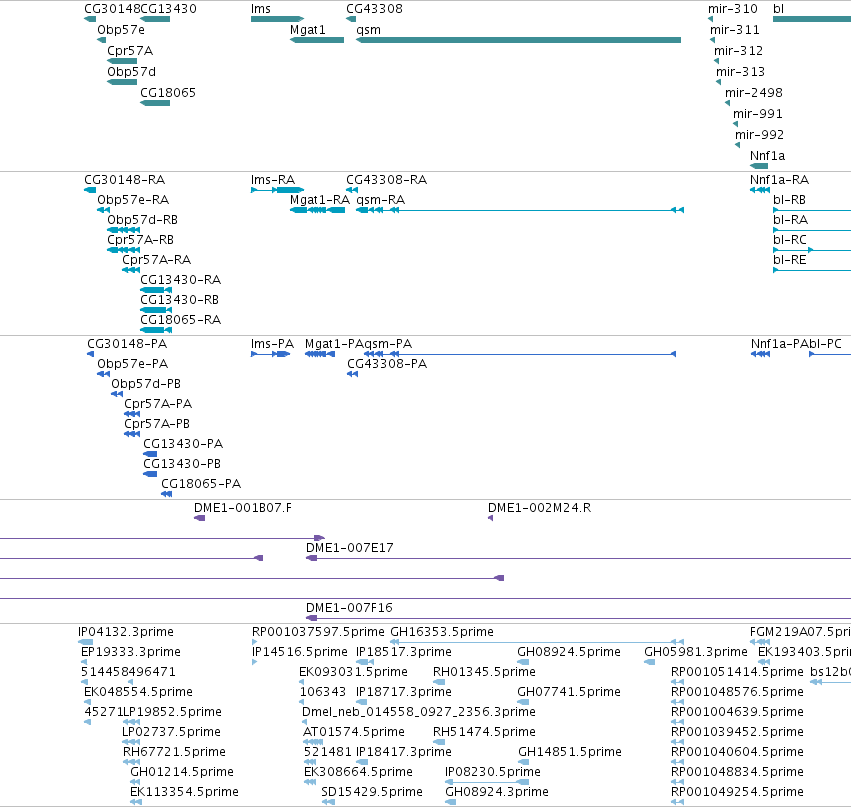Select the DME1-007F16 BAC label
This screenshot has height=807, width=851.
[349, 608]
